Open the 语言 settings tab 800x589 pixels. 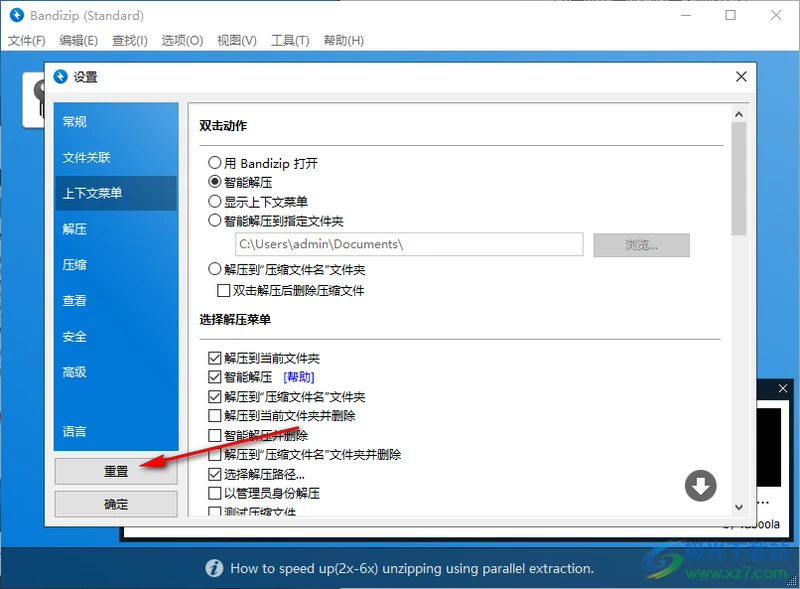point(116,431)
